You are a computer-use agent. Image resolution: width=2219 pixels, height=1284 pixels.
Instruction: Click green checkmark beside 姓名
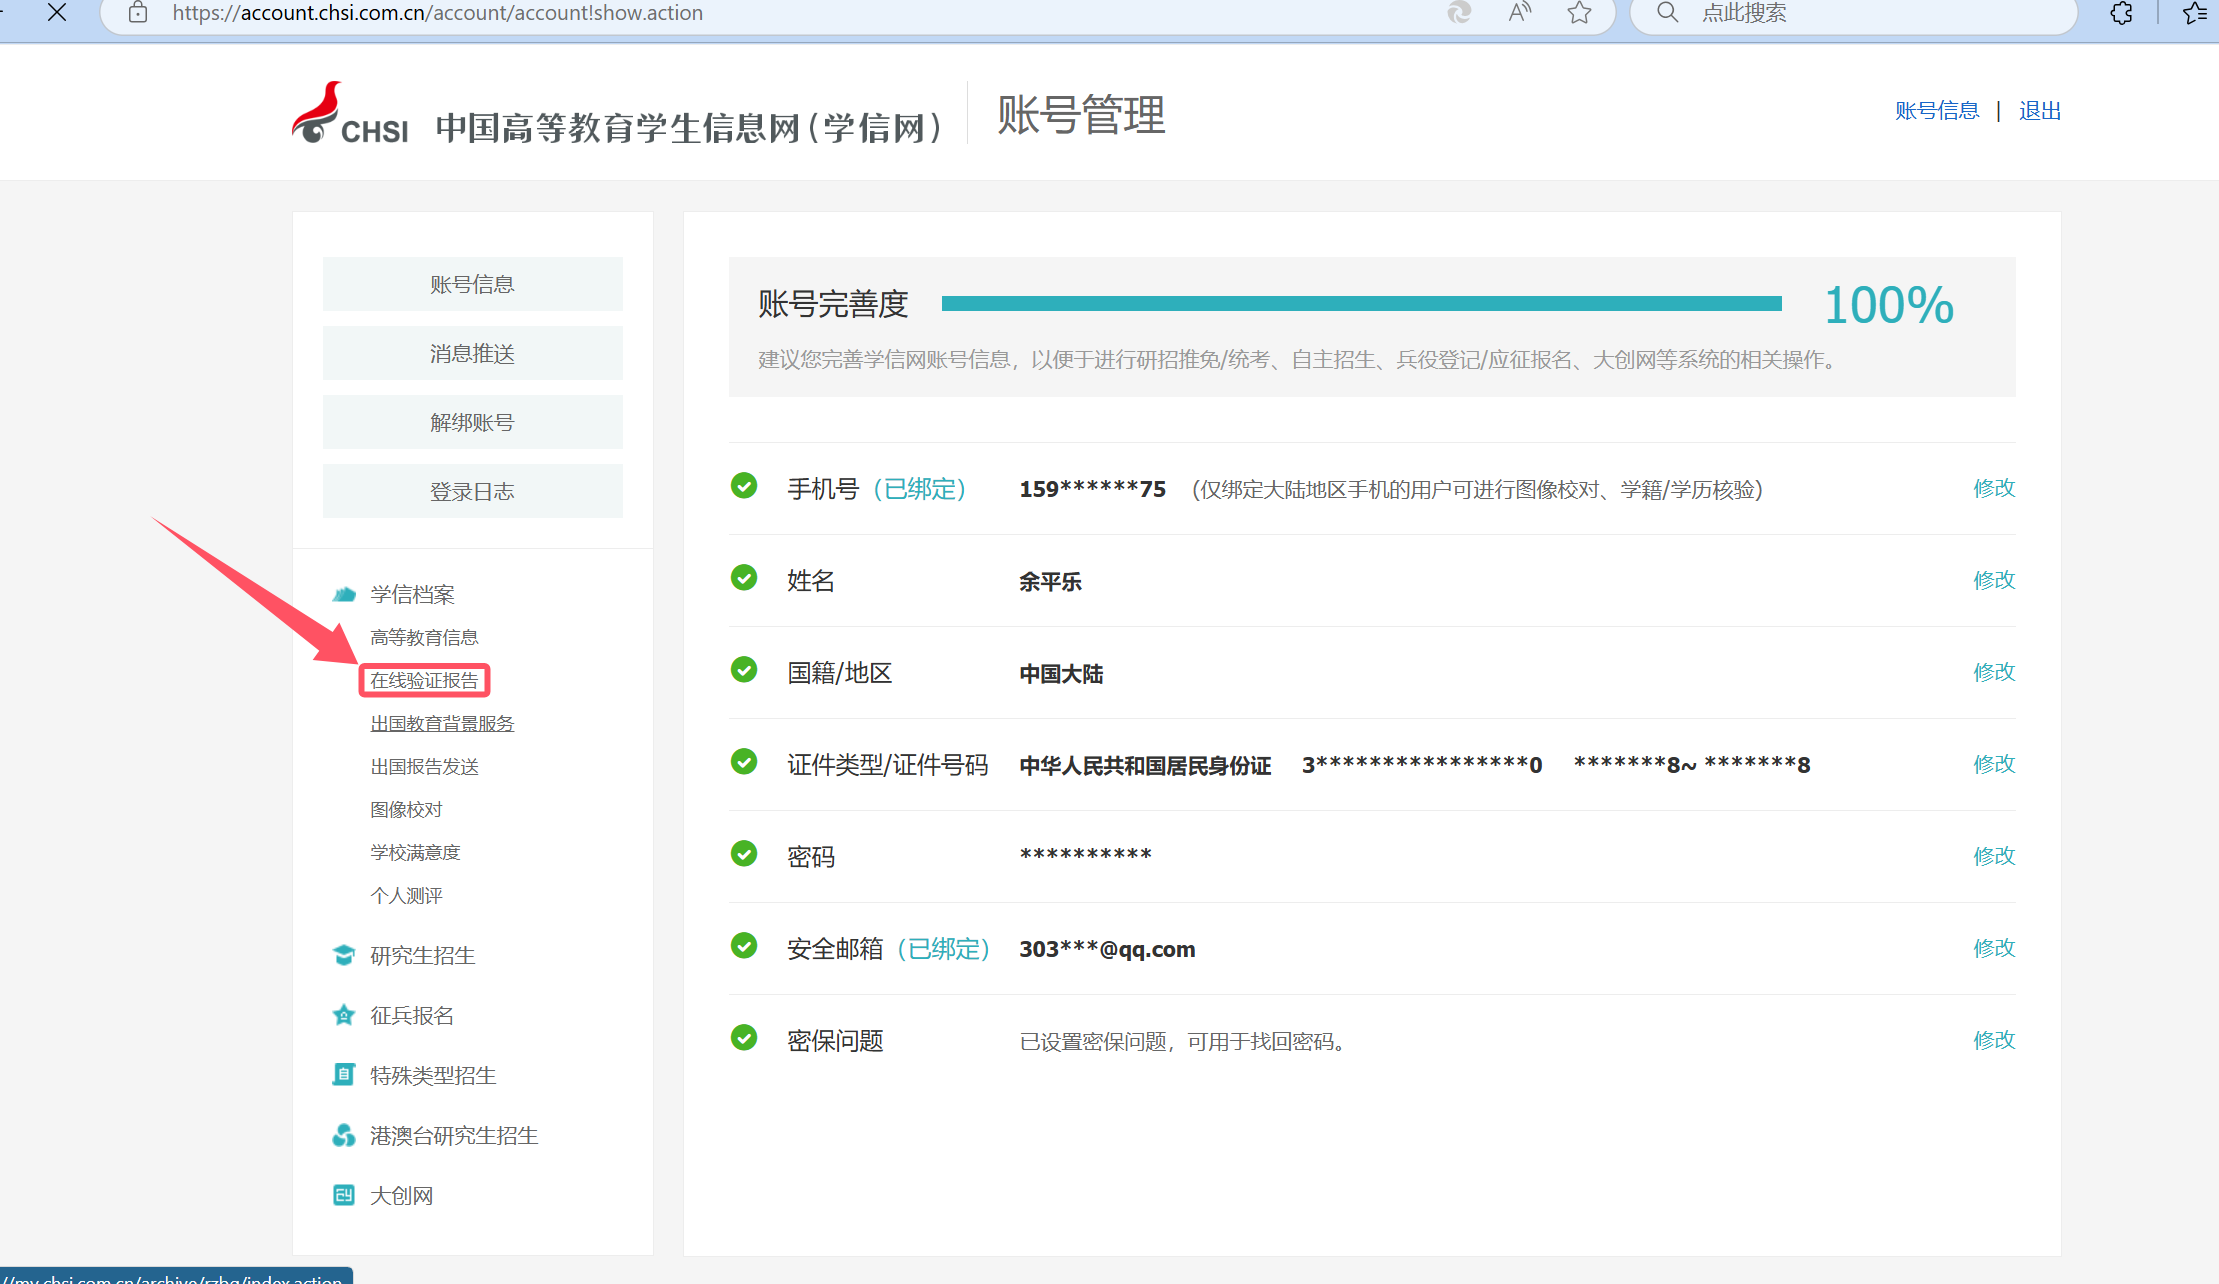pos(744,578)
